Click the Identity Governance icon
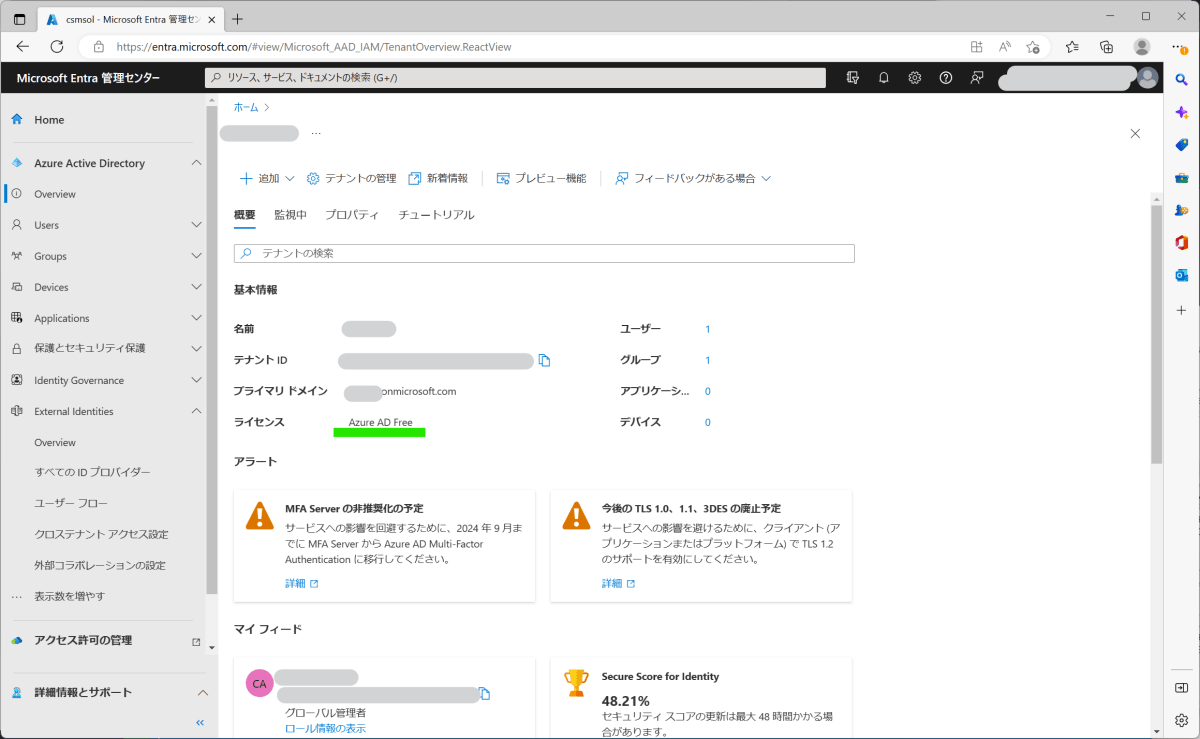This screenshot has width=1200, height=739. [x=17, y=380]
